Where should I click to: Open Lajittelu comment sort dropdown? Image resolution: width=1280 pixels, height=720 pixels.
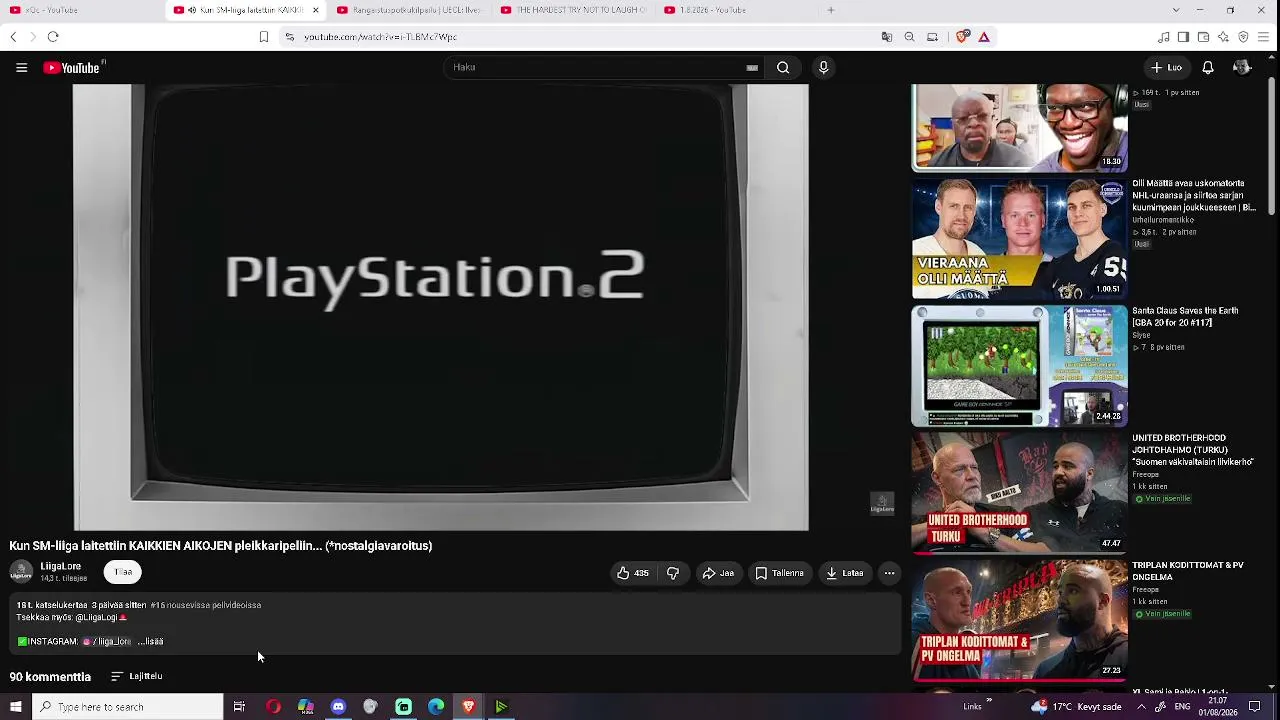coord(137,677)
